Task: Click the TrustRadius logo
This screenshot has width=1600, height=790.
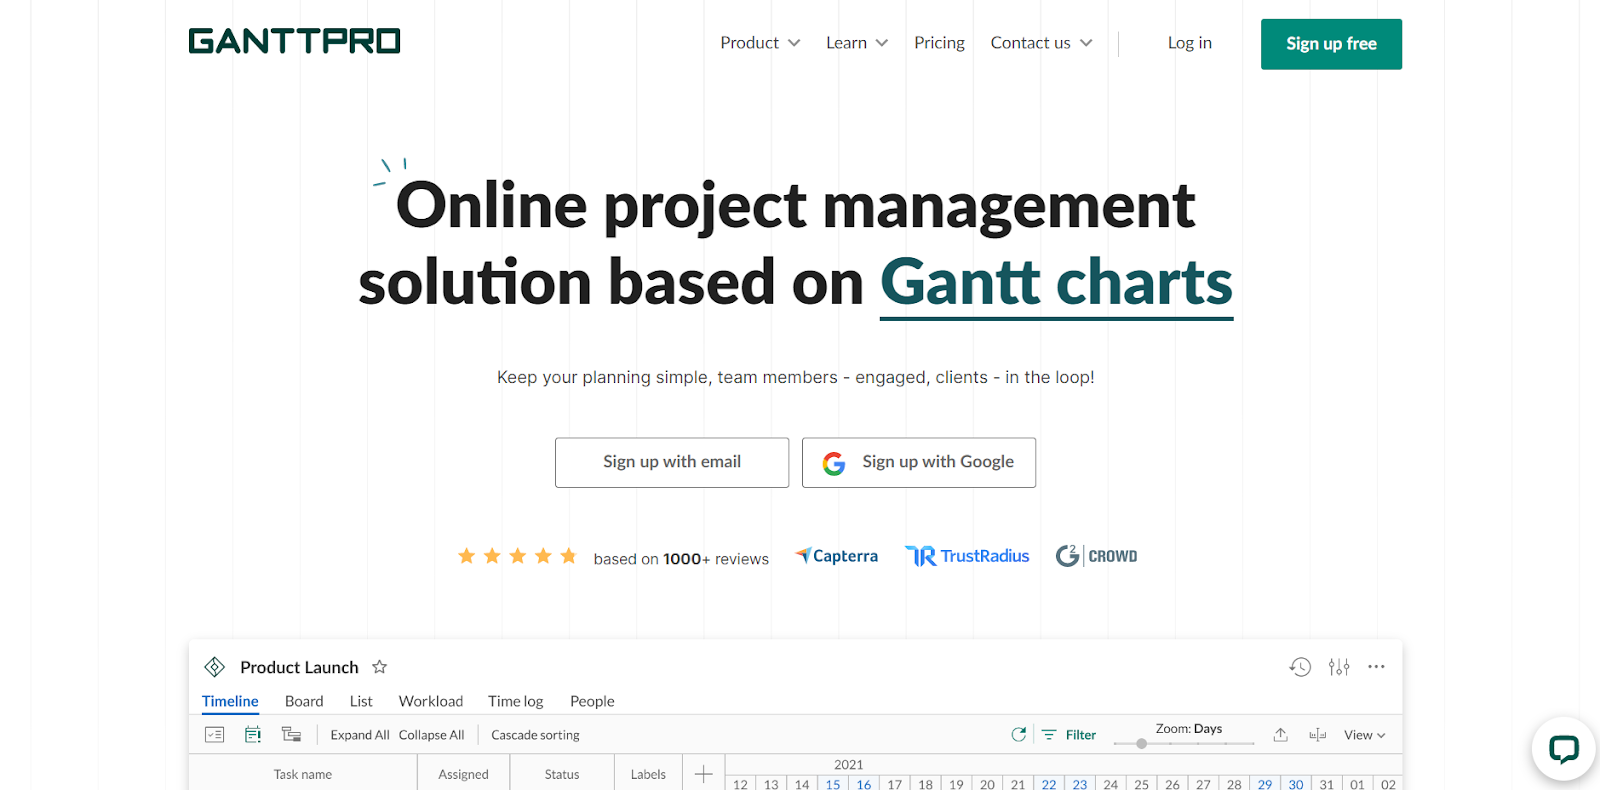Action: [x=967, y=556]
